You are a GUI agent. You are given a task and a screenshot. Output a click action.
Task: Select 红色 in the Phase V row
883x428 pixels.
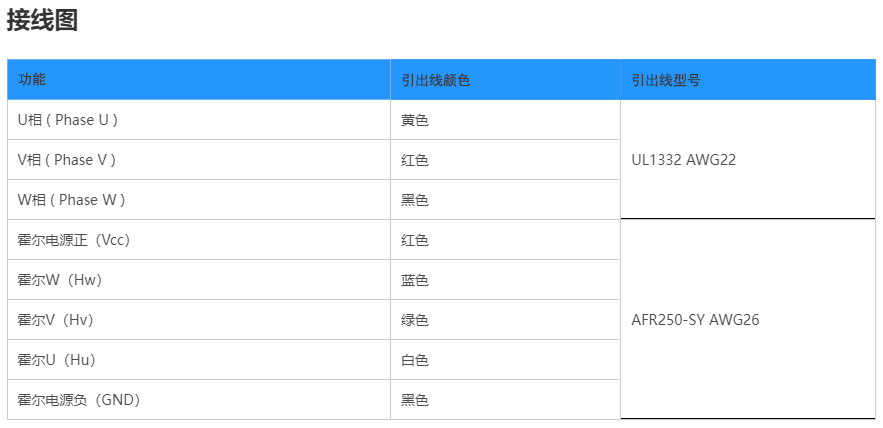click(x=415, y=160)
